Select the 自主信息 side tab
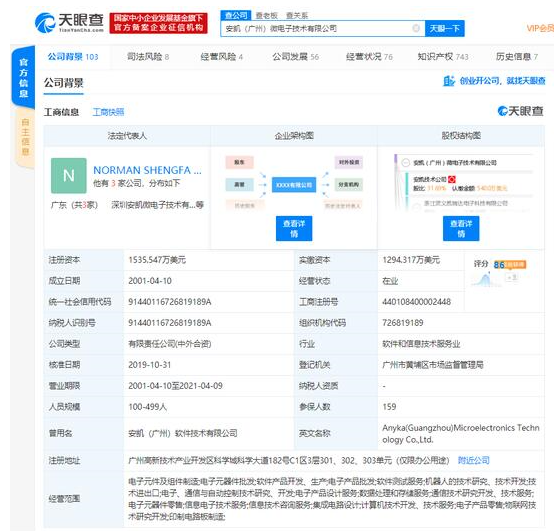This screenshot has width=558, height=531. (25, 137)
